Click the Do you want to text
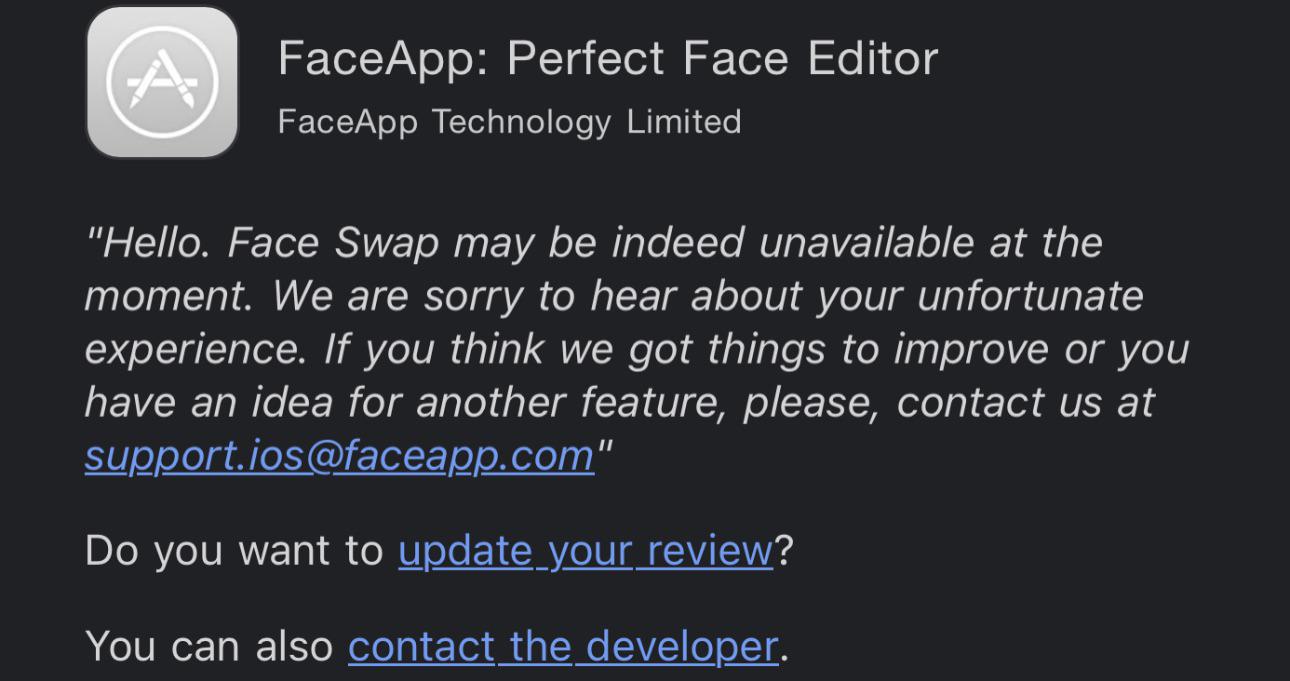 tap(234, 551)
